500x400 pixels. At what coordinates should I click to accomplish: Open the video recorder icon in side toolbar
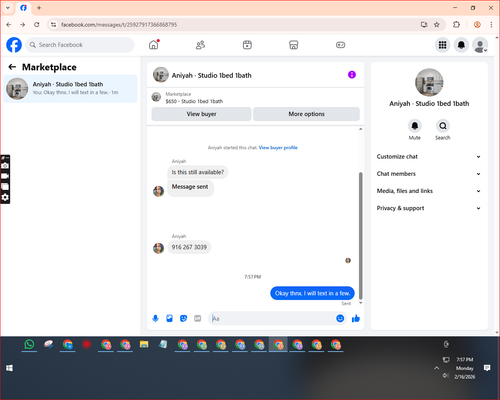point(5,176)
